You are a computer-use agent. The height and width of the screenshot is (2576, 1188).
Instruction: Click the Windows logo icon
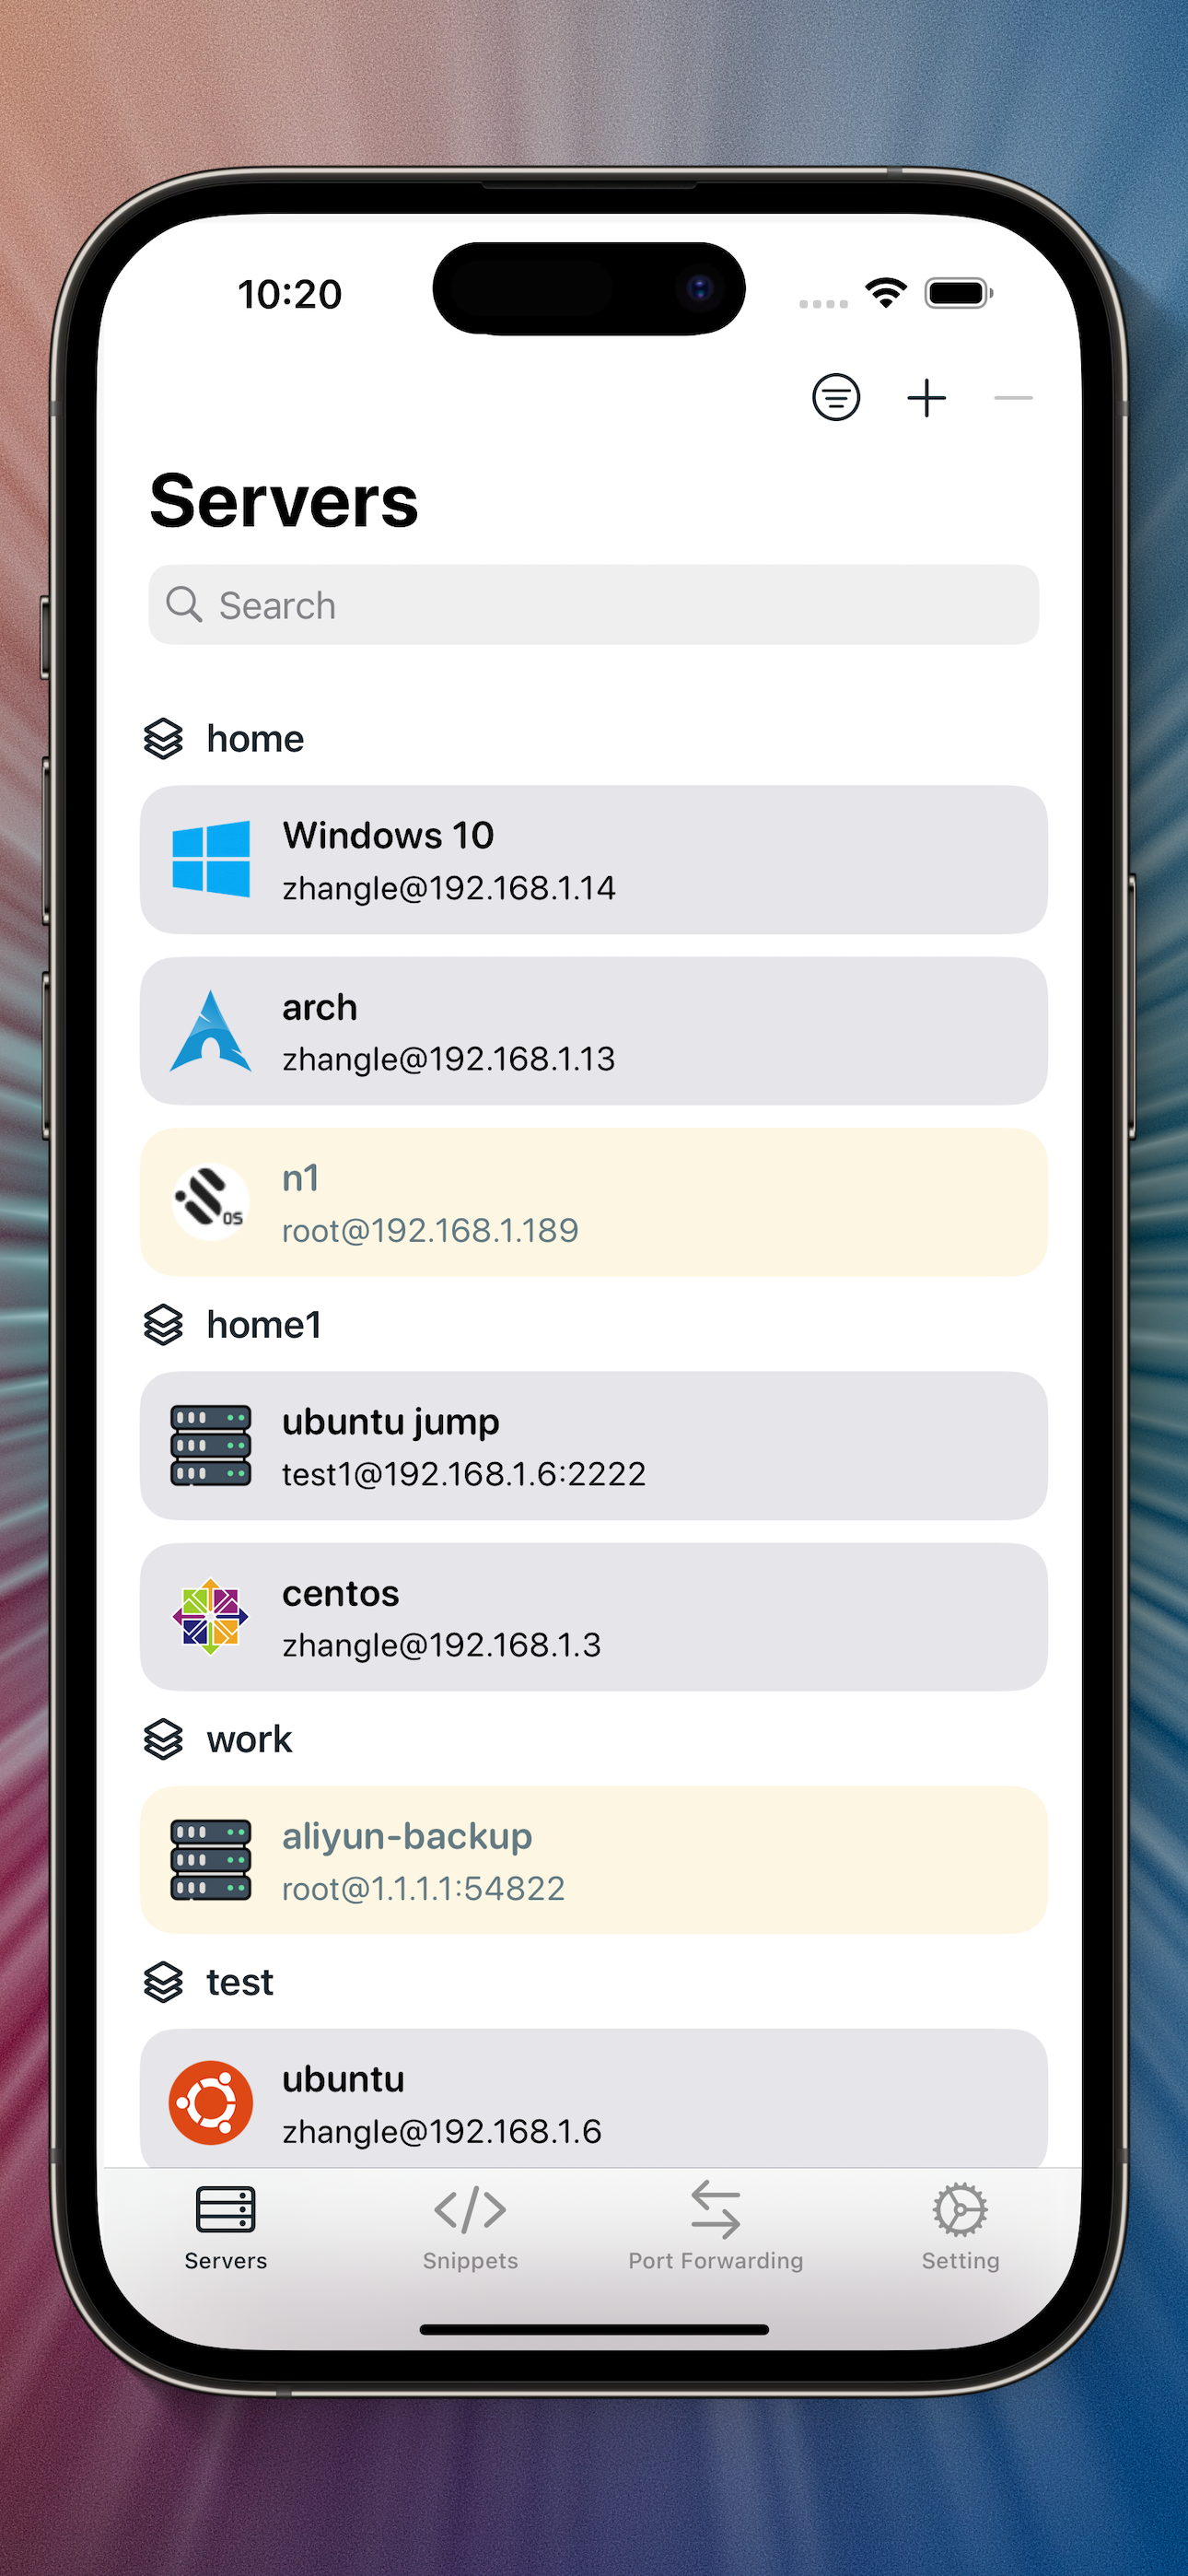pyautogui.click(x=211, y=859)
